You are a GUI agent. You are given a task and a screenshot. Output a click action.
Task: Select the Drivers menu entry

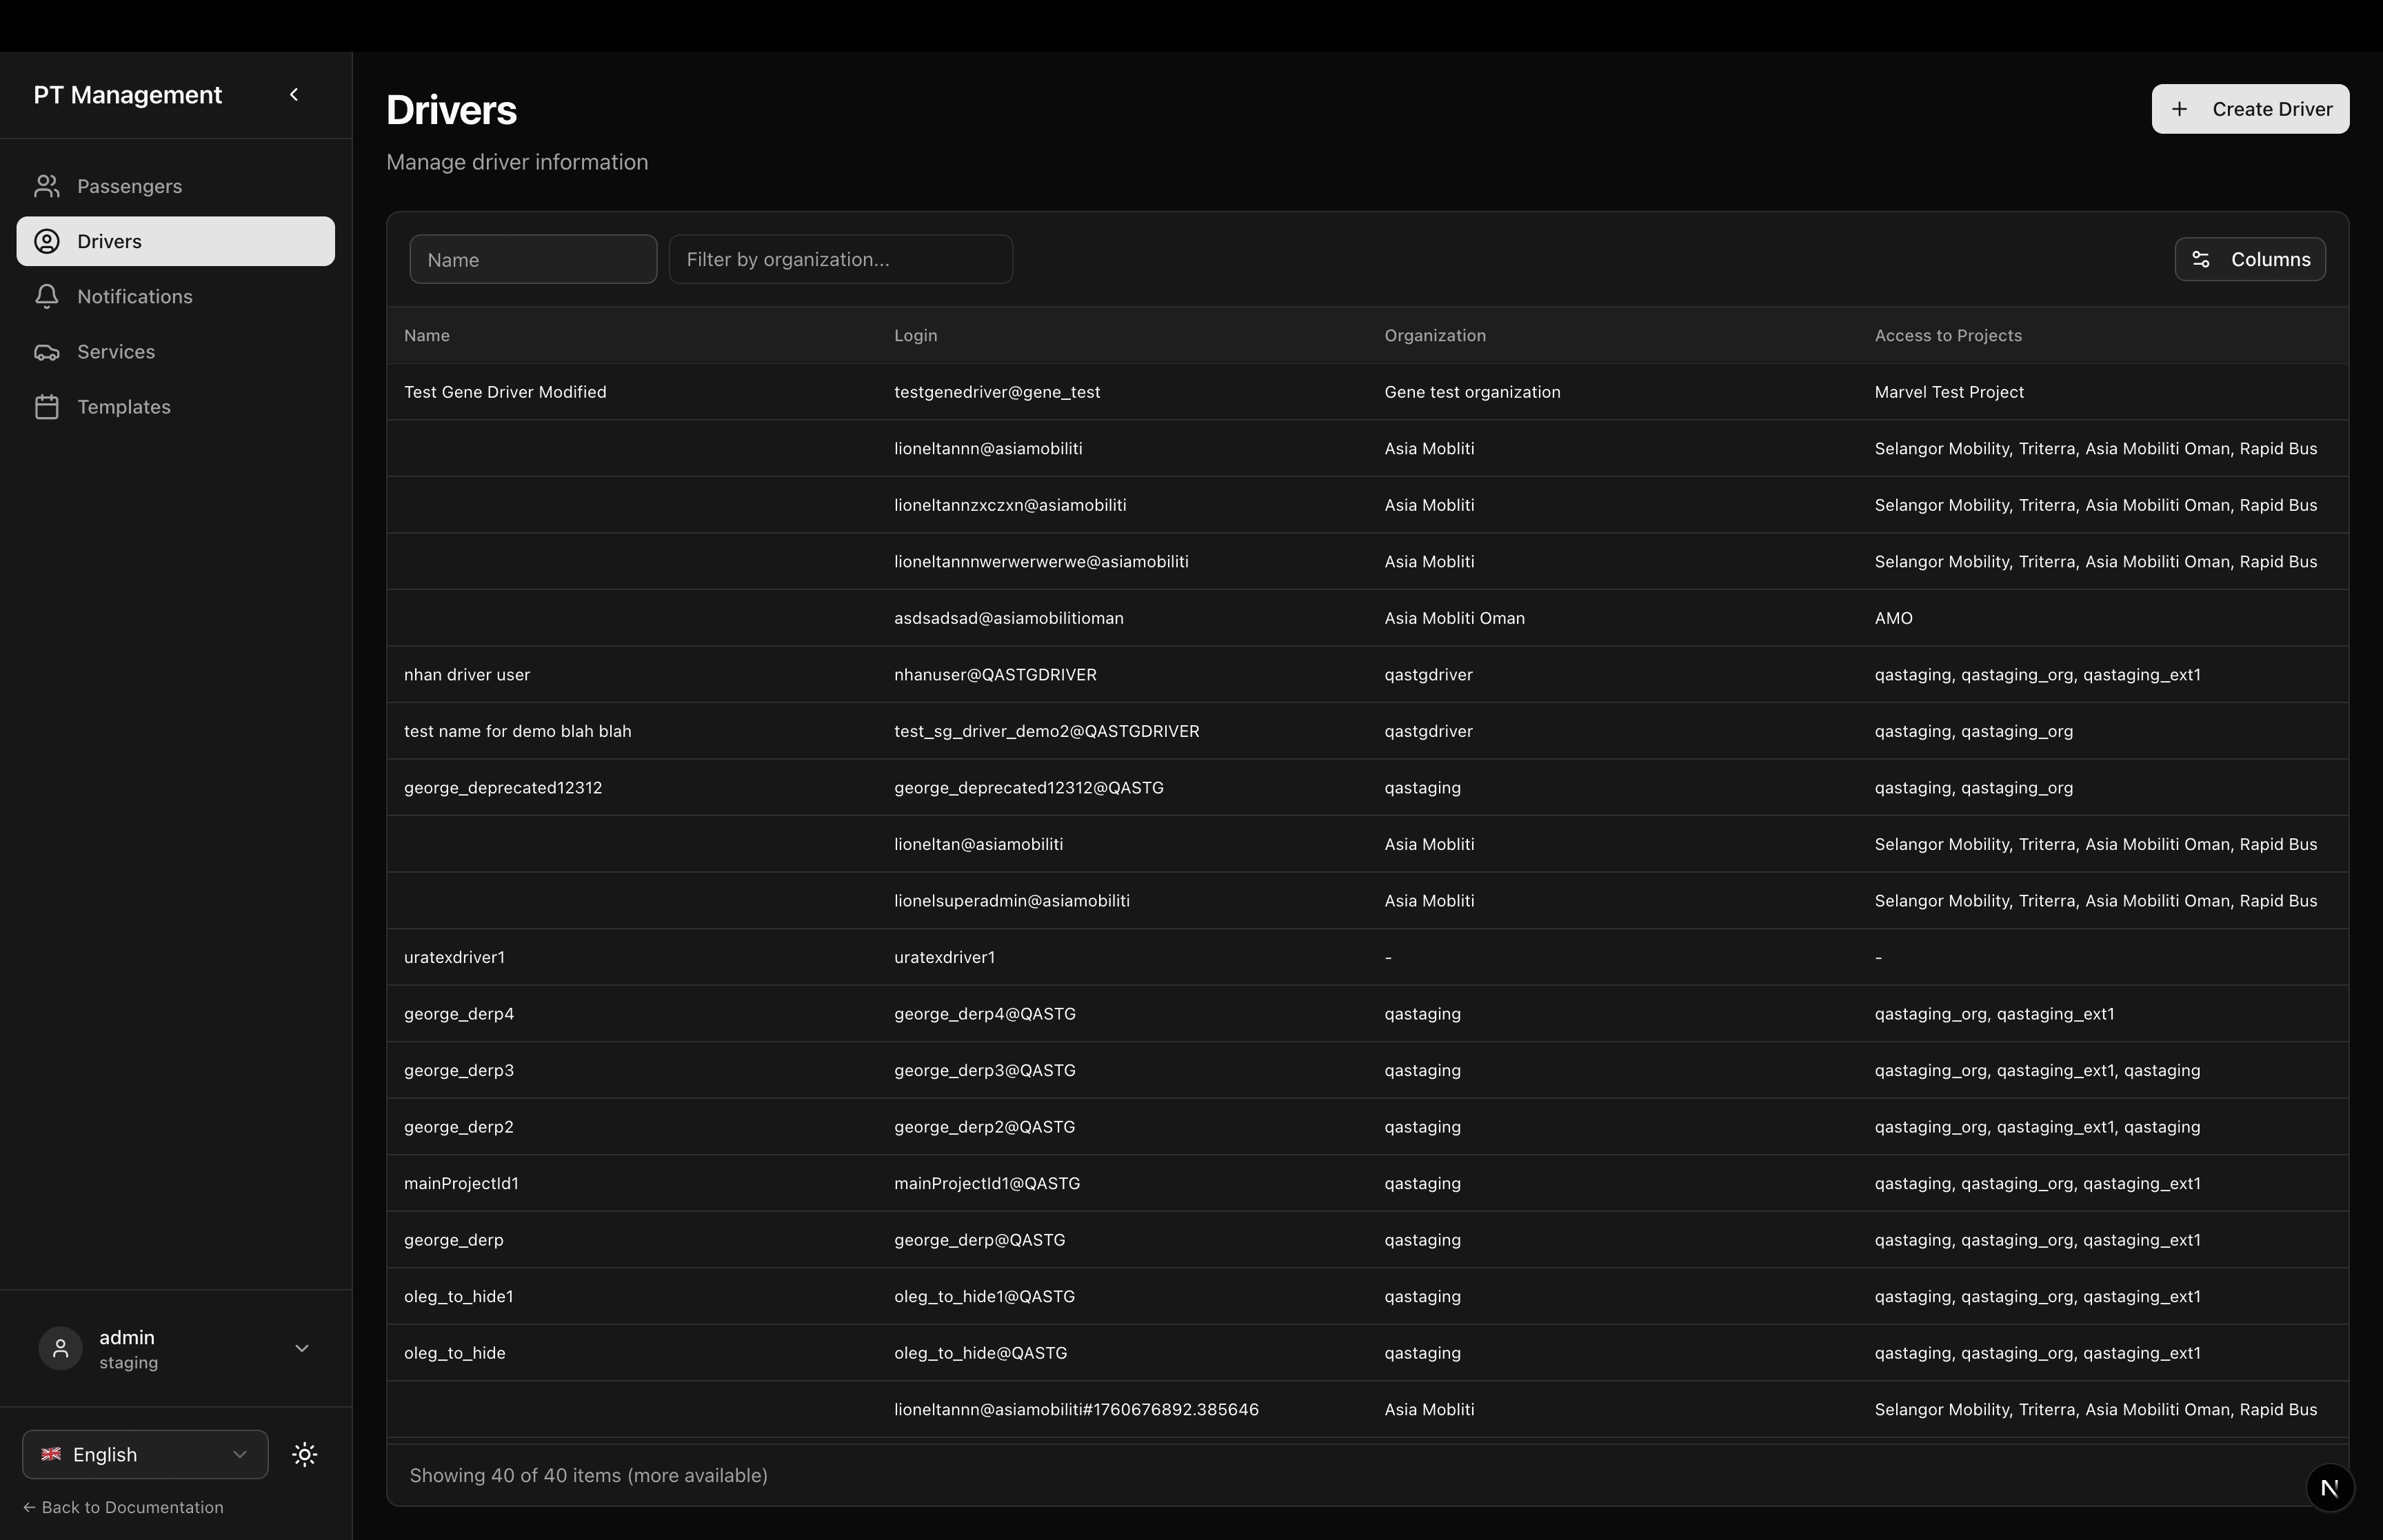click(111, 241)
